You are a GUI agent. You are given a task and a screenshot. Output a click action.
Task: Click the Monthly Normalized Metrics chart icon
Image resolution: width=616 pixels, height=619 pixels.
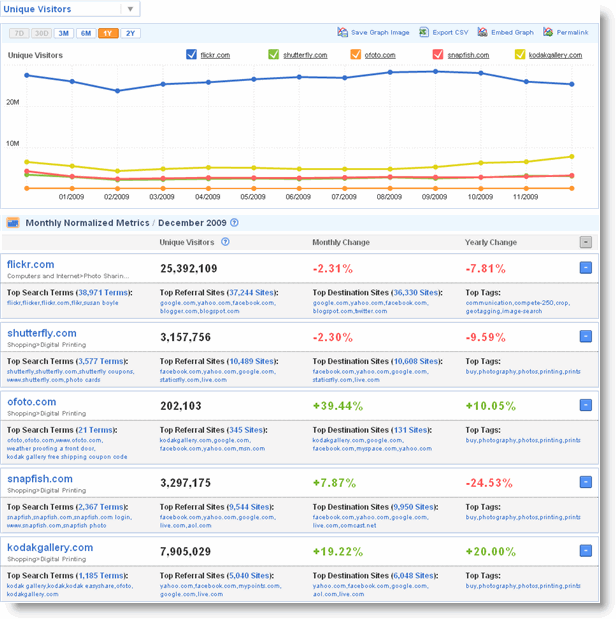point(13,223)
